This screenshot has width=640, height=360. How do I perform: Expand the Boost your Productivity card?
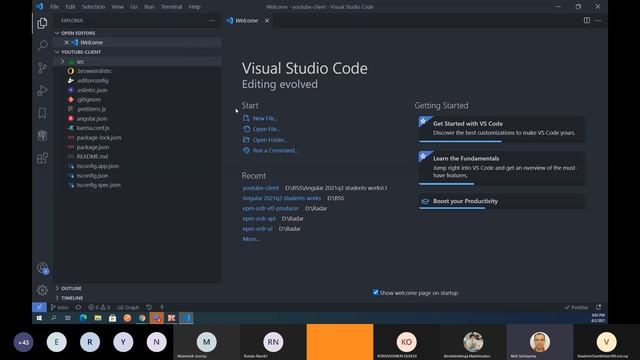coord(501,202)
